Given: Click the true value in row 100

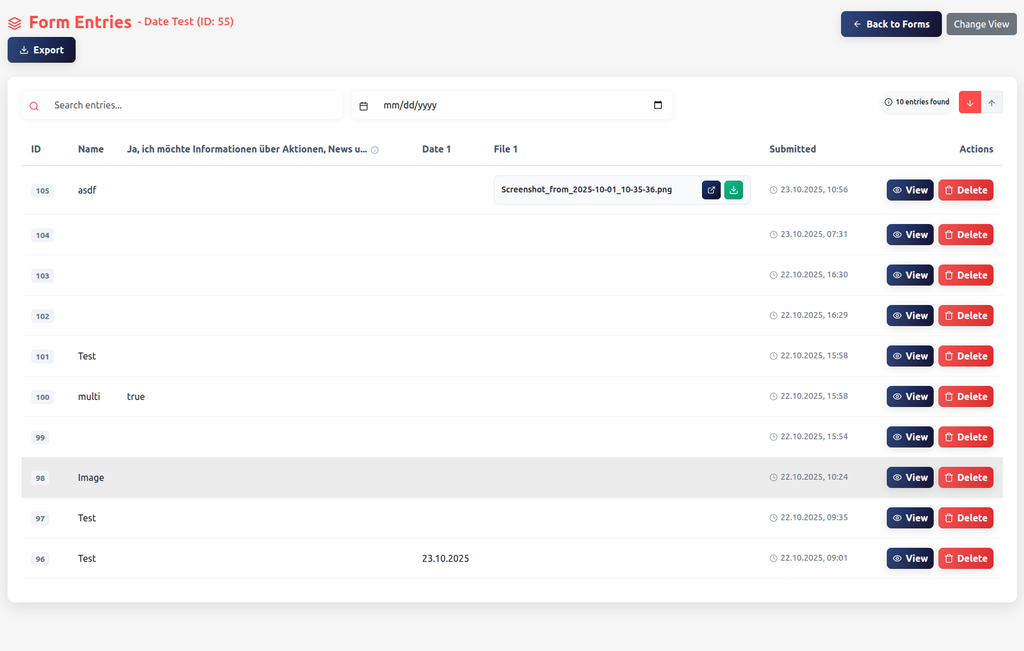Looking at the screenshot, I should pyautogui.click(x=136, y=396).
